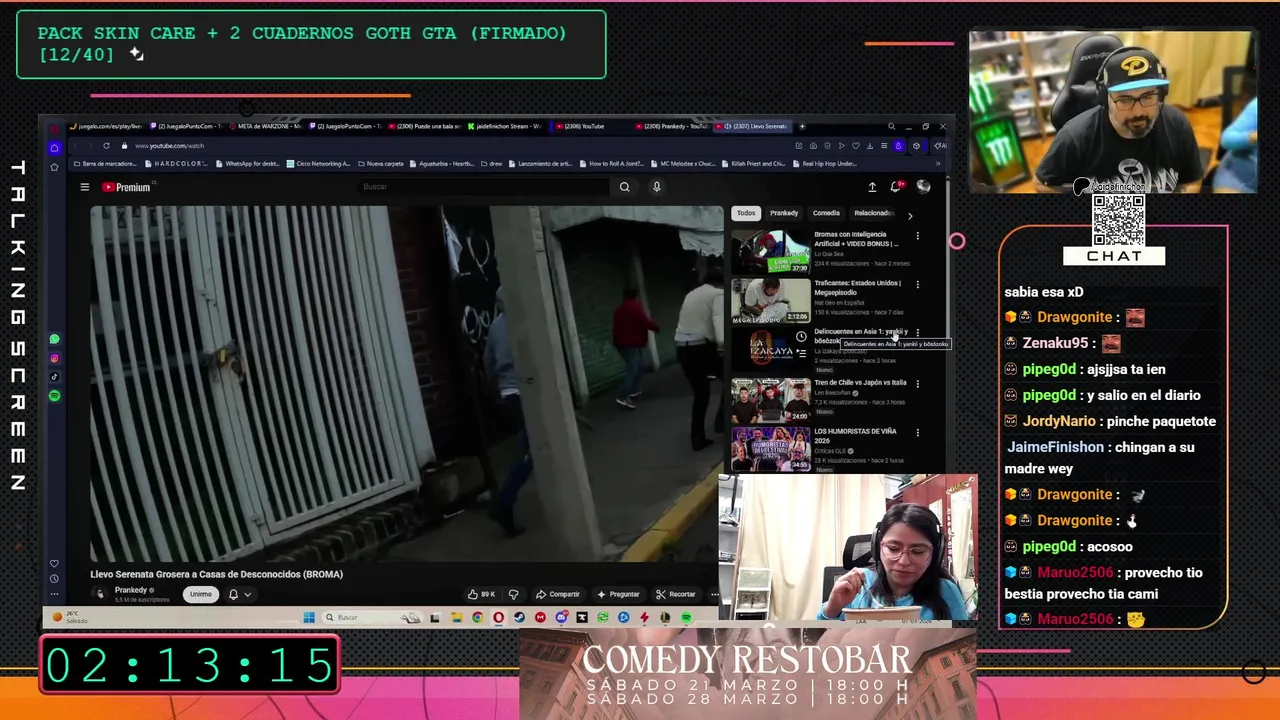Add Delincuentes en Asia to Watch Later
This screenshot has height=720, width=1280.
(x=801, y=337)
